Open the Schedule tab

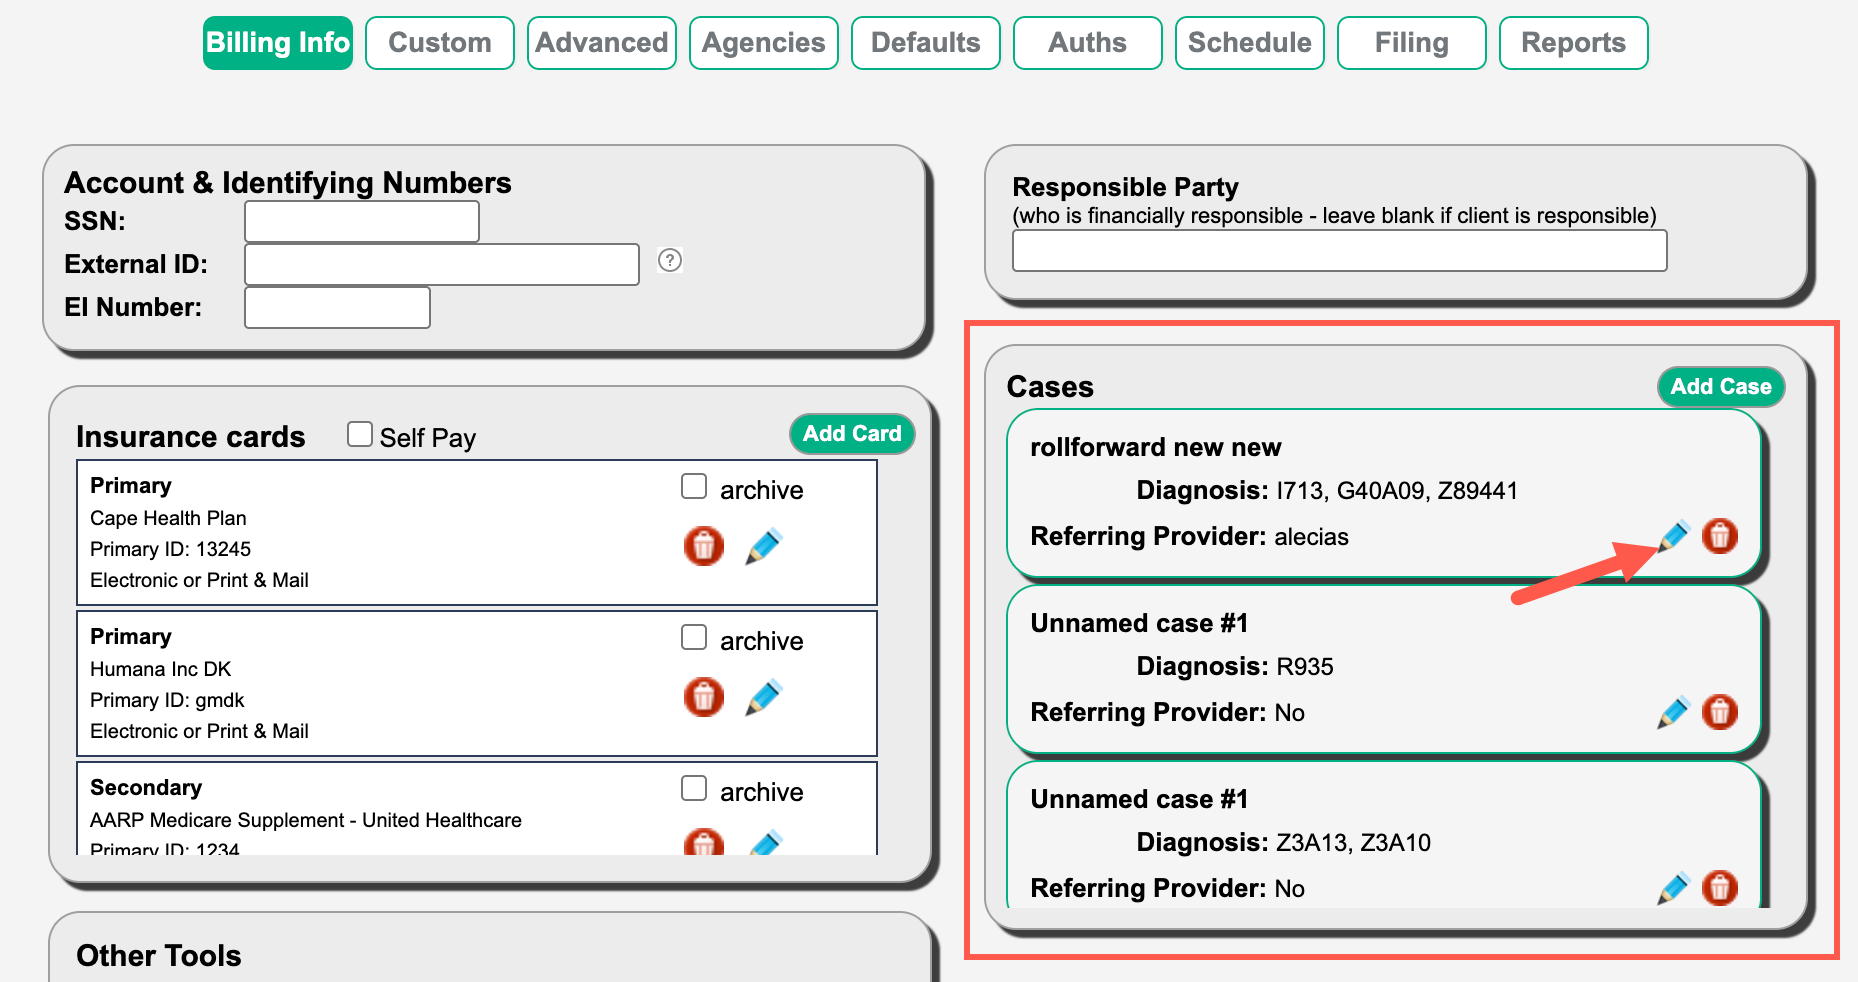1249,43
